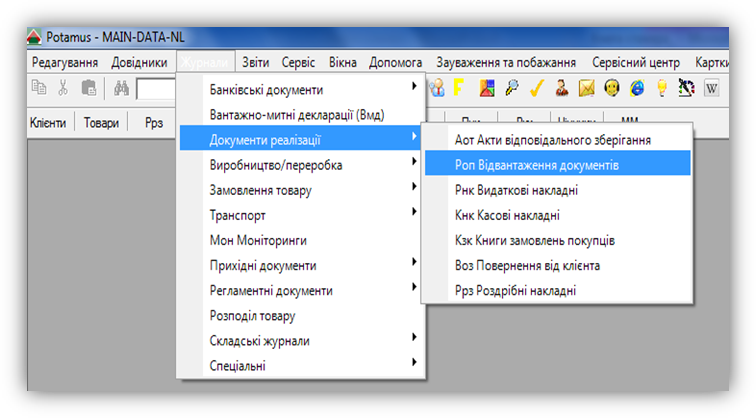The height and width of the screenshot is (418, 756).
Task: Click the envelope mail icon
Action: [x=586, y=88]
